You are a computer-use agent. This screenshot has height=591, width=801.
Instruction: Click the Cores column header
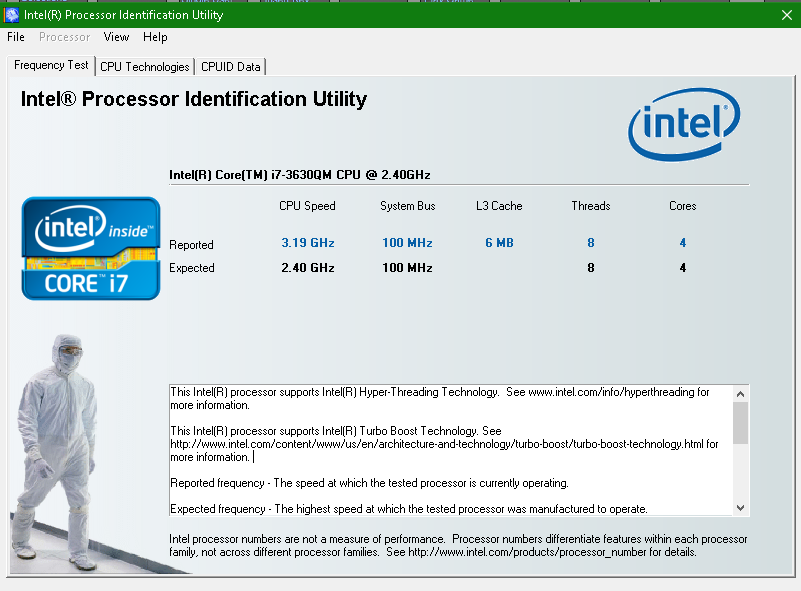[x=682, y=206]
